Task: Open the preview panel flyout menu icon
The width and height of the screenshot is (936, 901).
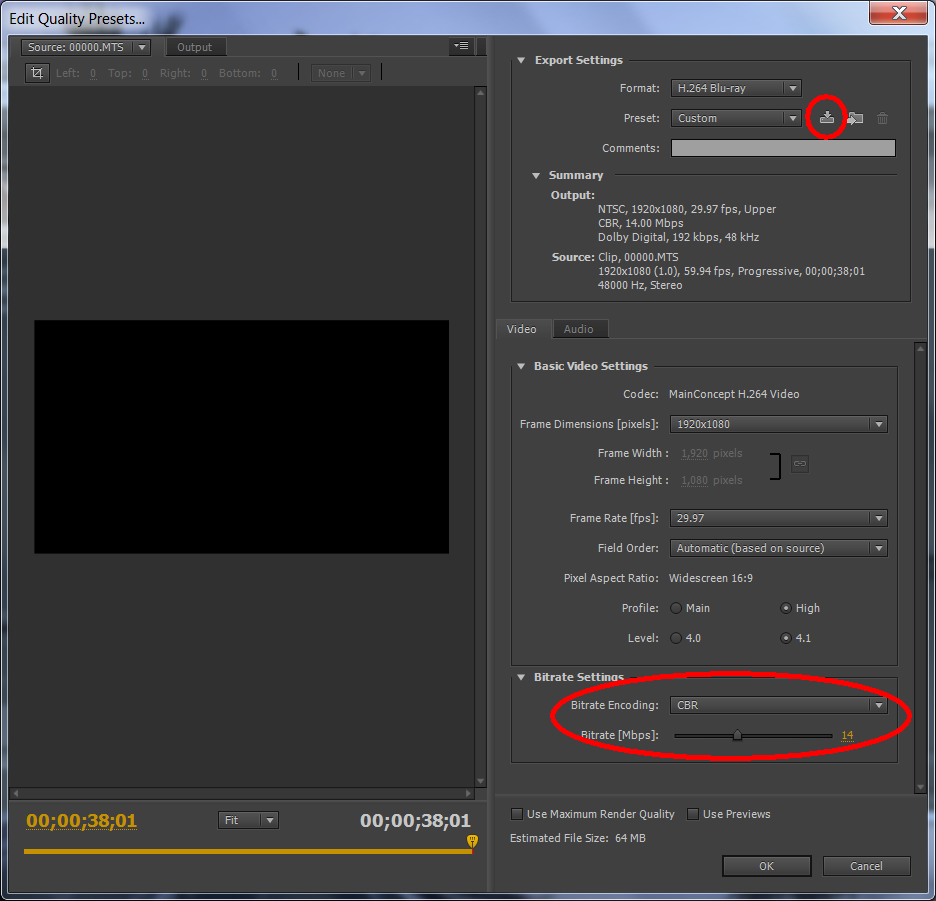Action: pos(461,46)
